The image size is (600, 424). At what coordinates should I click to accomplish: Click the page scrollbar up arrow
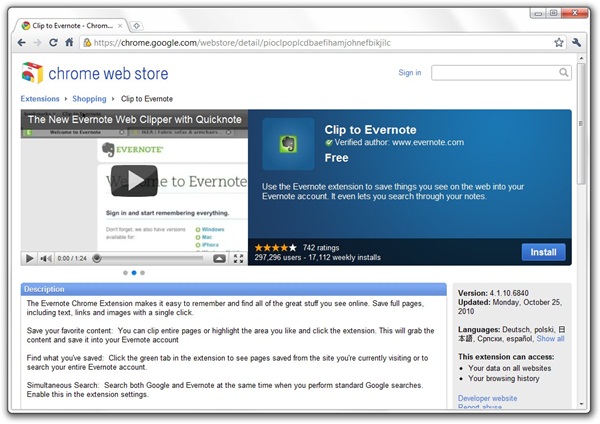point(582,59)
